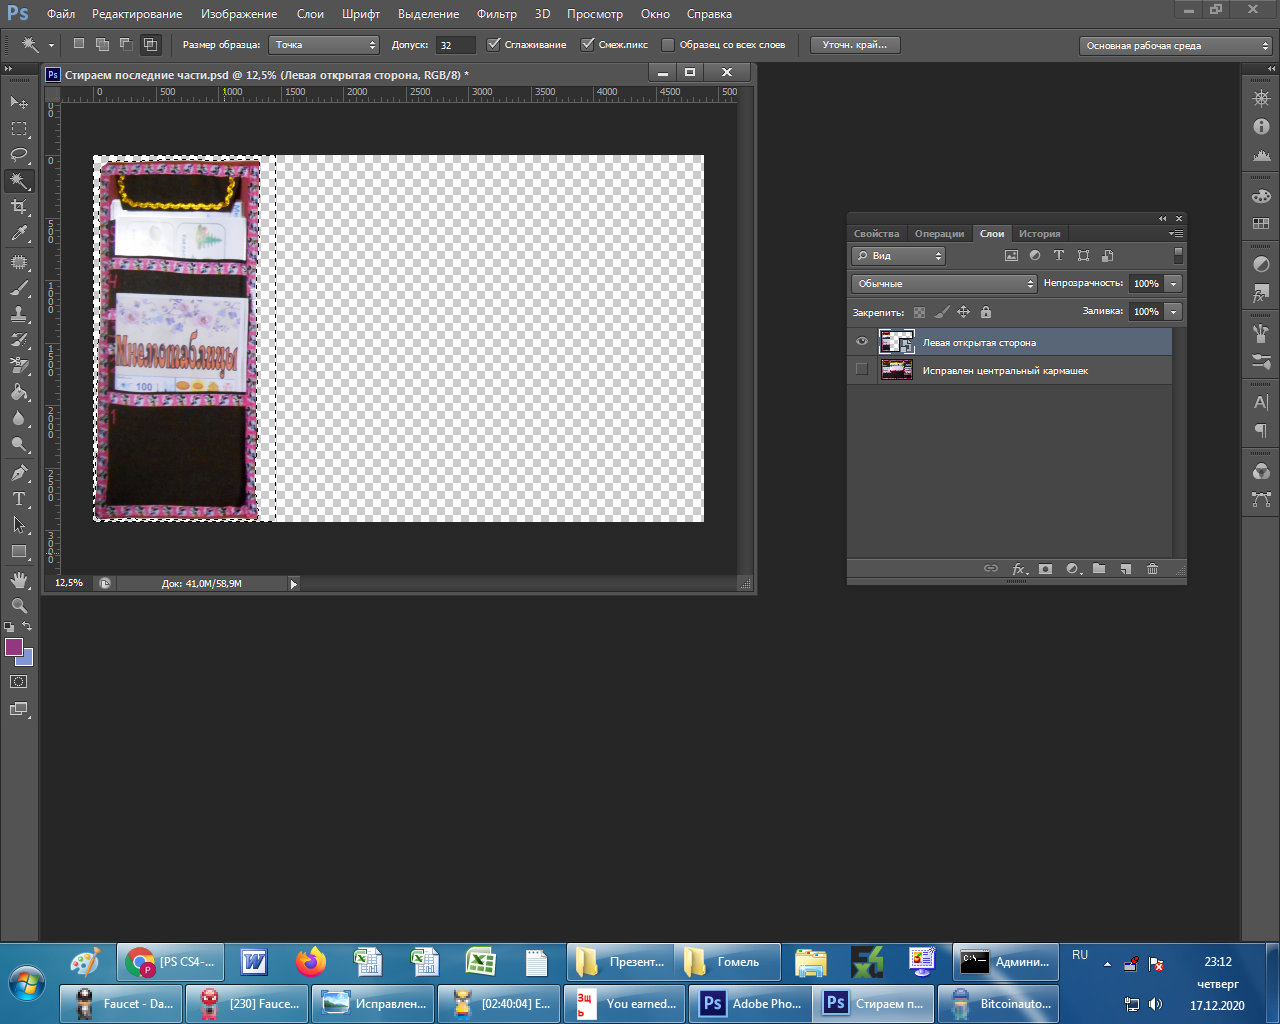Click the Уточн. край button
Viewport: 1280px width, 1024px height.
855,45
